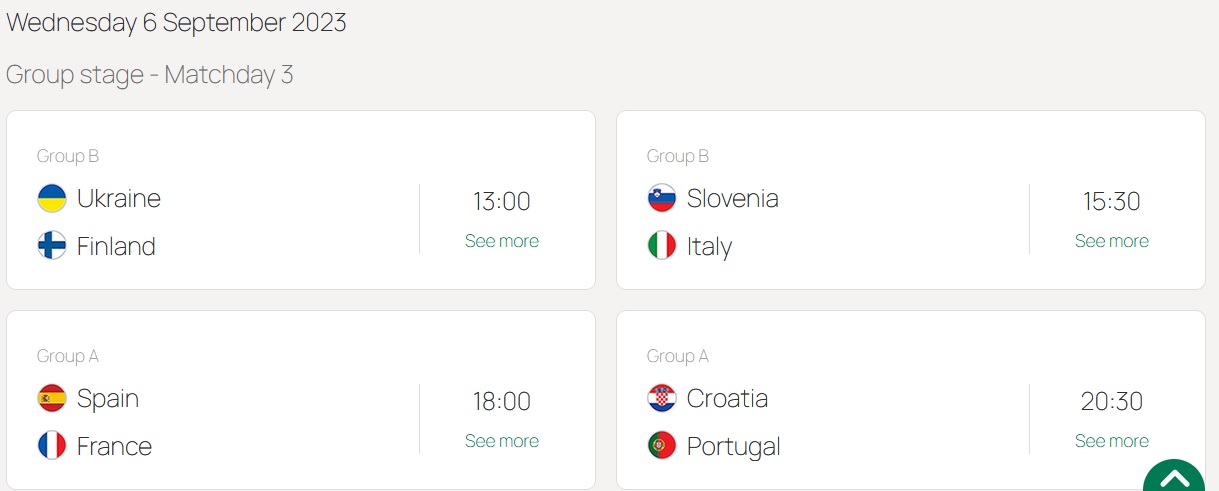Screen dimensions: 1219x491
Task: Open See more for Ukraine vs Finland
Action: (x=502, y=241)
